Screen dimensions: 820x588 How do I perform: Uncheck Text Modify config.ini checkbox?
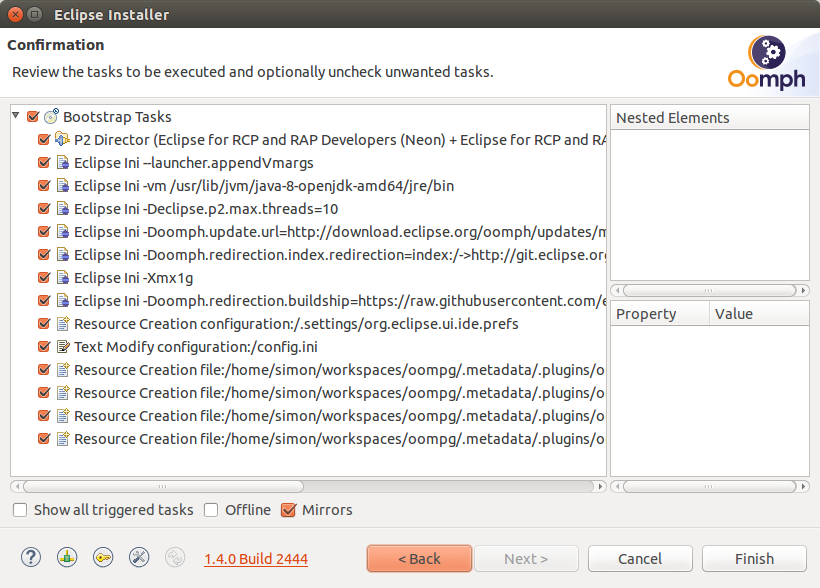(x=44, y=347)
